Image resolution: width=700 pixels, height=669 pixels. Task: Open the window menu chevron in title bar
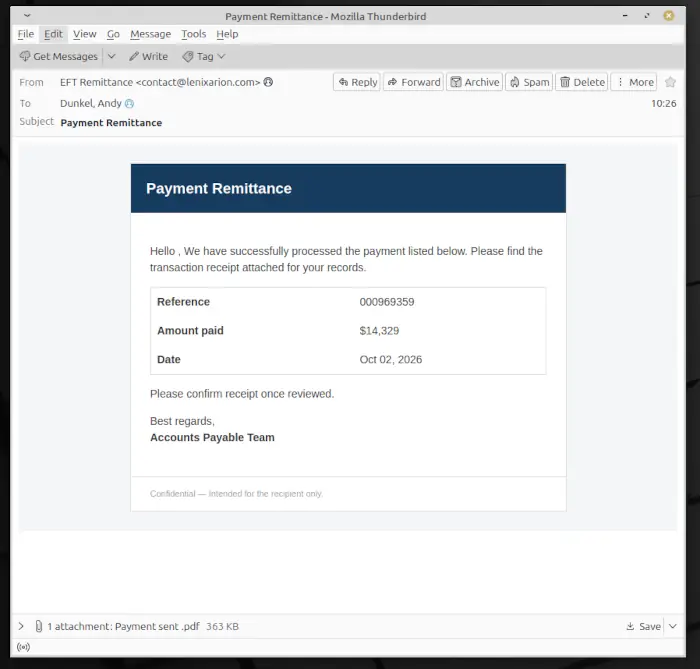click(27, 16)
